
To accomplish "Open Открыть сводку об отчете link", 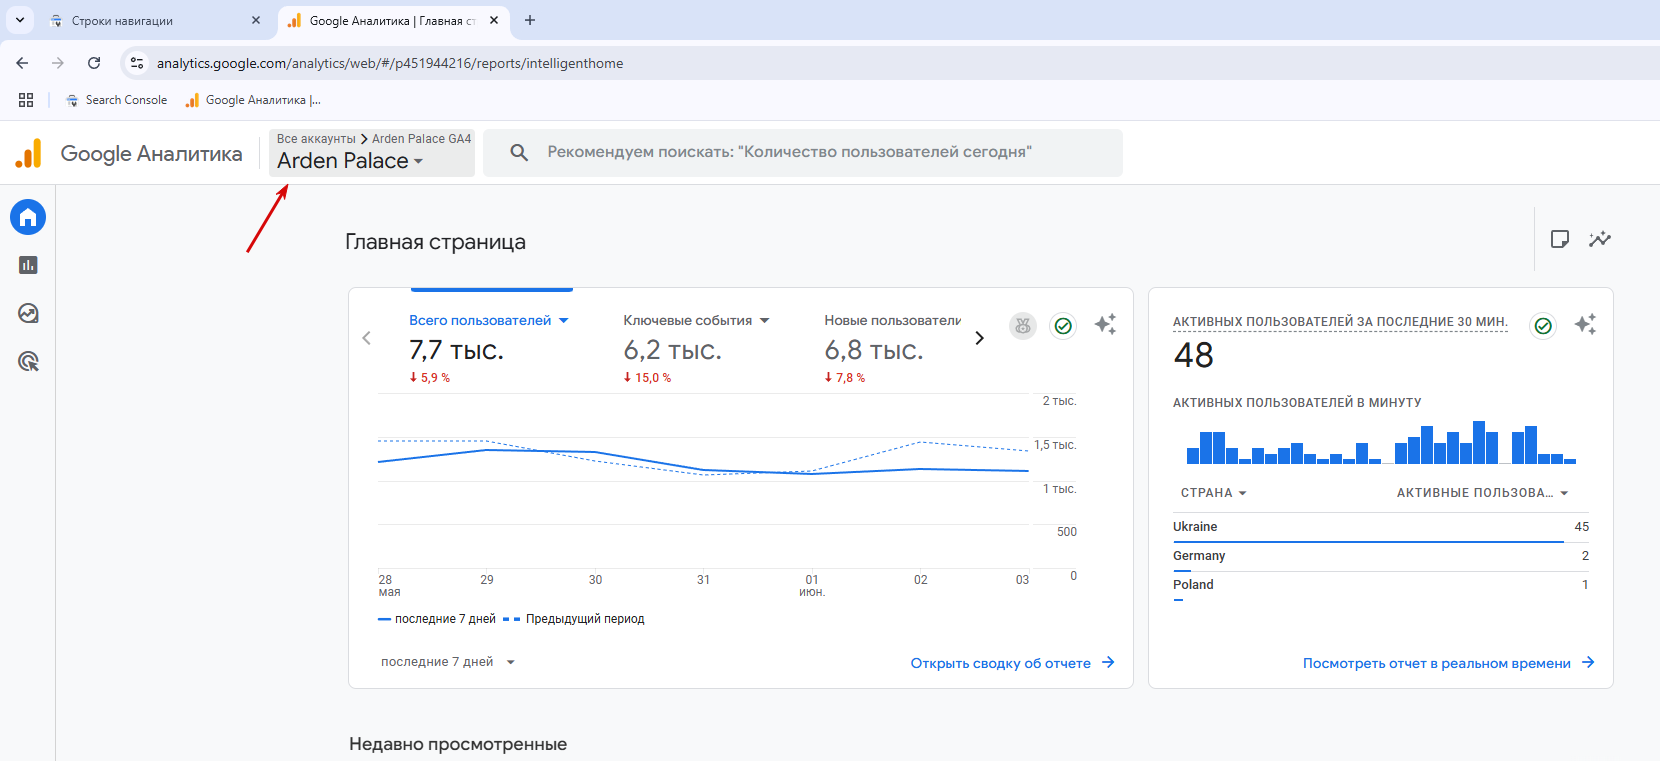I will (1012, 663).
